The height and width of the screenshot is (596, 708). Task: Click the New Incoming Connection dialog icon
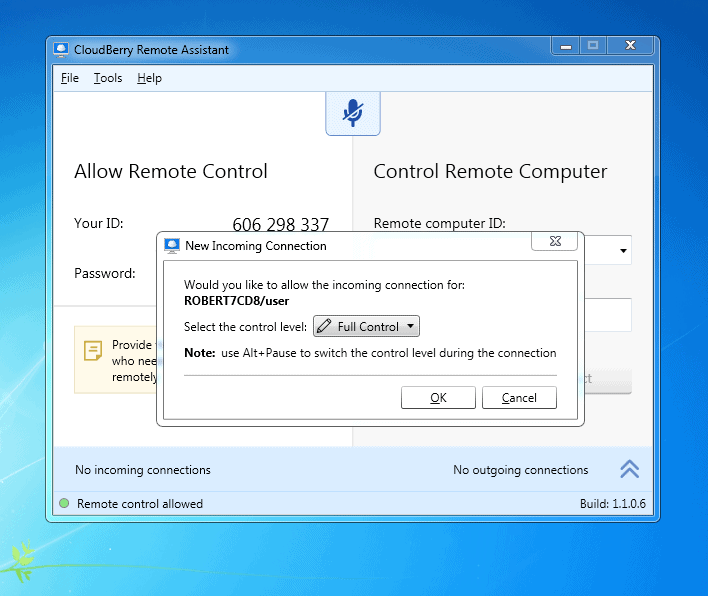click(172, 246)
